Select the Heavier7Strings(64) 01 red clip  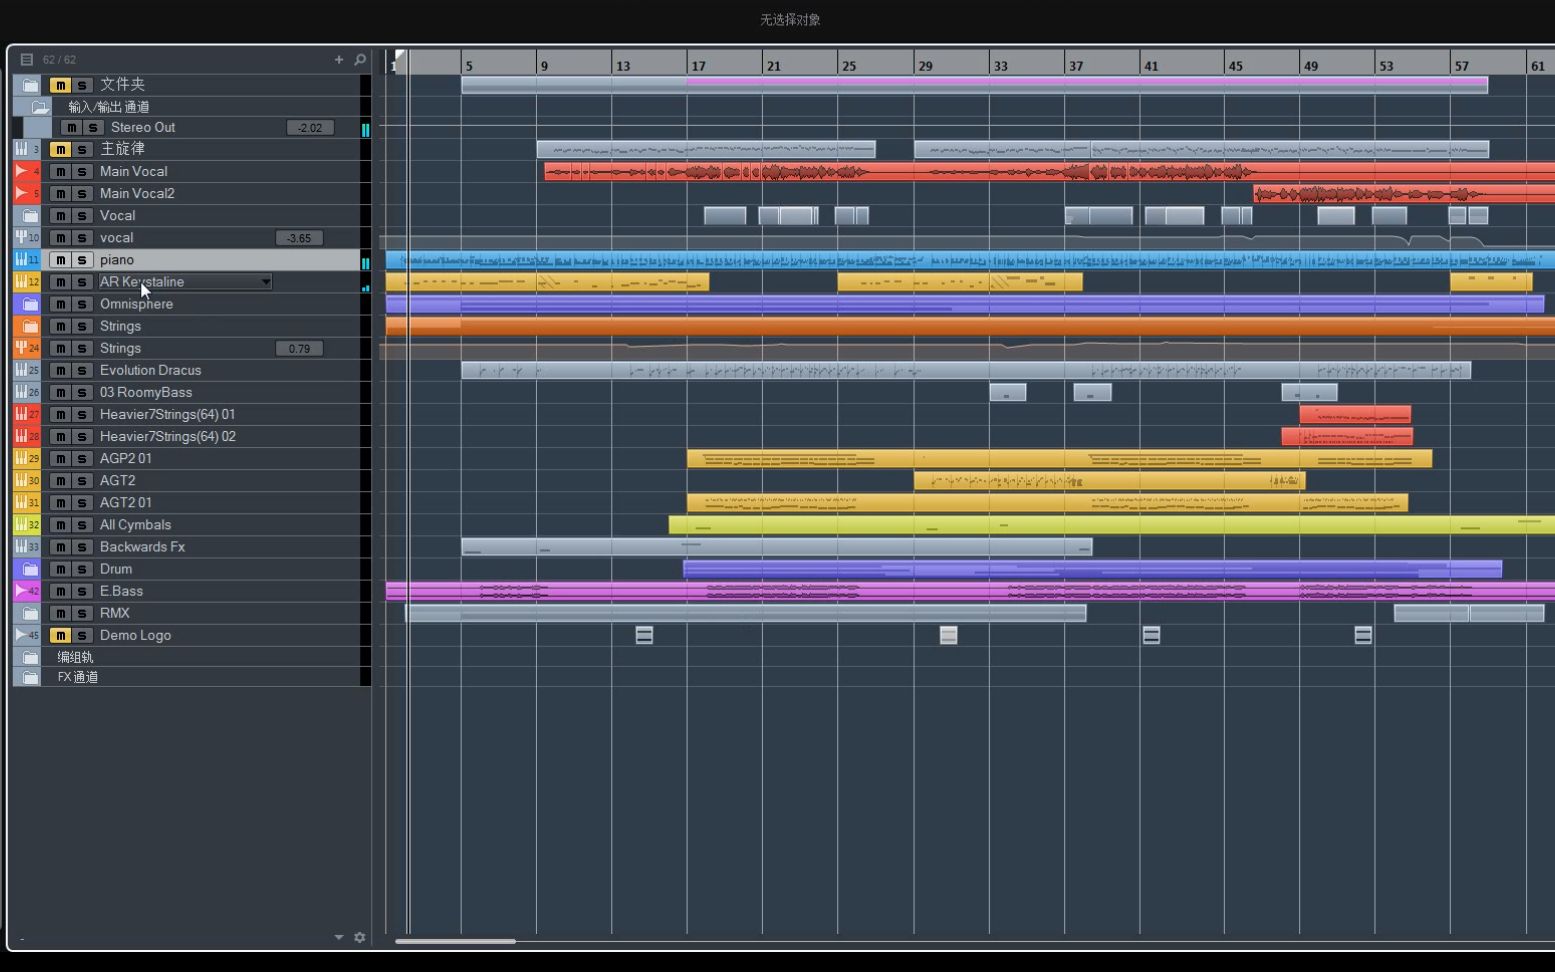point(1355,414)
